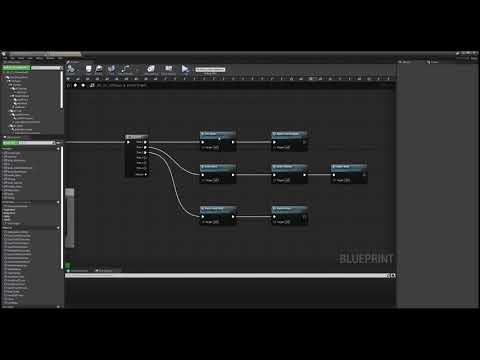Click the Components panel vertical scrollbar
Viewport: 480px width, 360px height.
[62, 90]
